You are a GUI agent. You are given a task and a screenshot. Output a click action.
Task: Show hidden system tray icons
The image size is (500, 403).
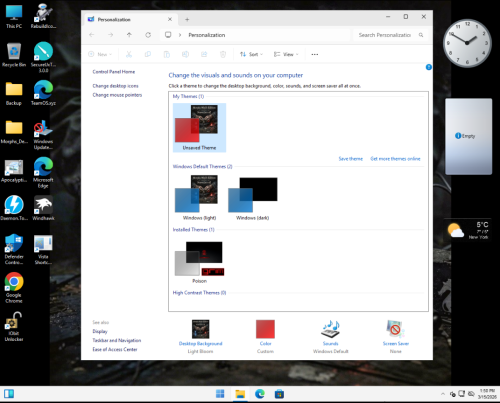click(443, 394)
